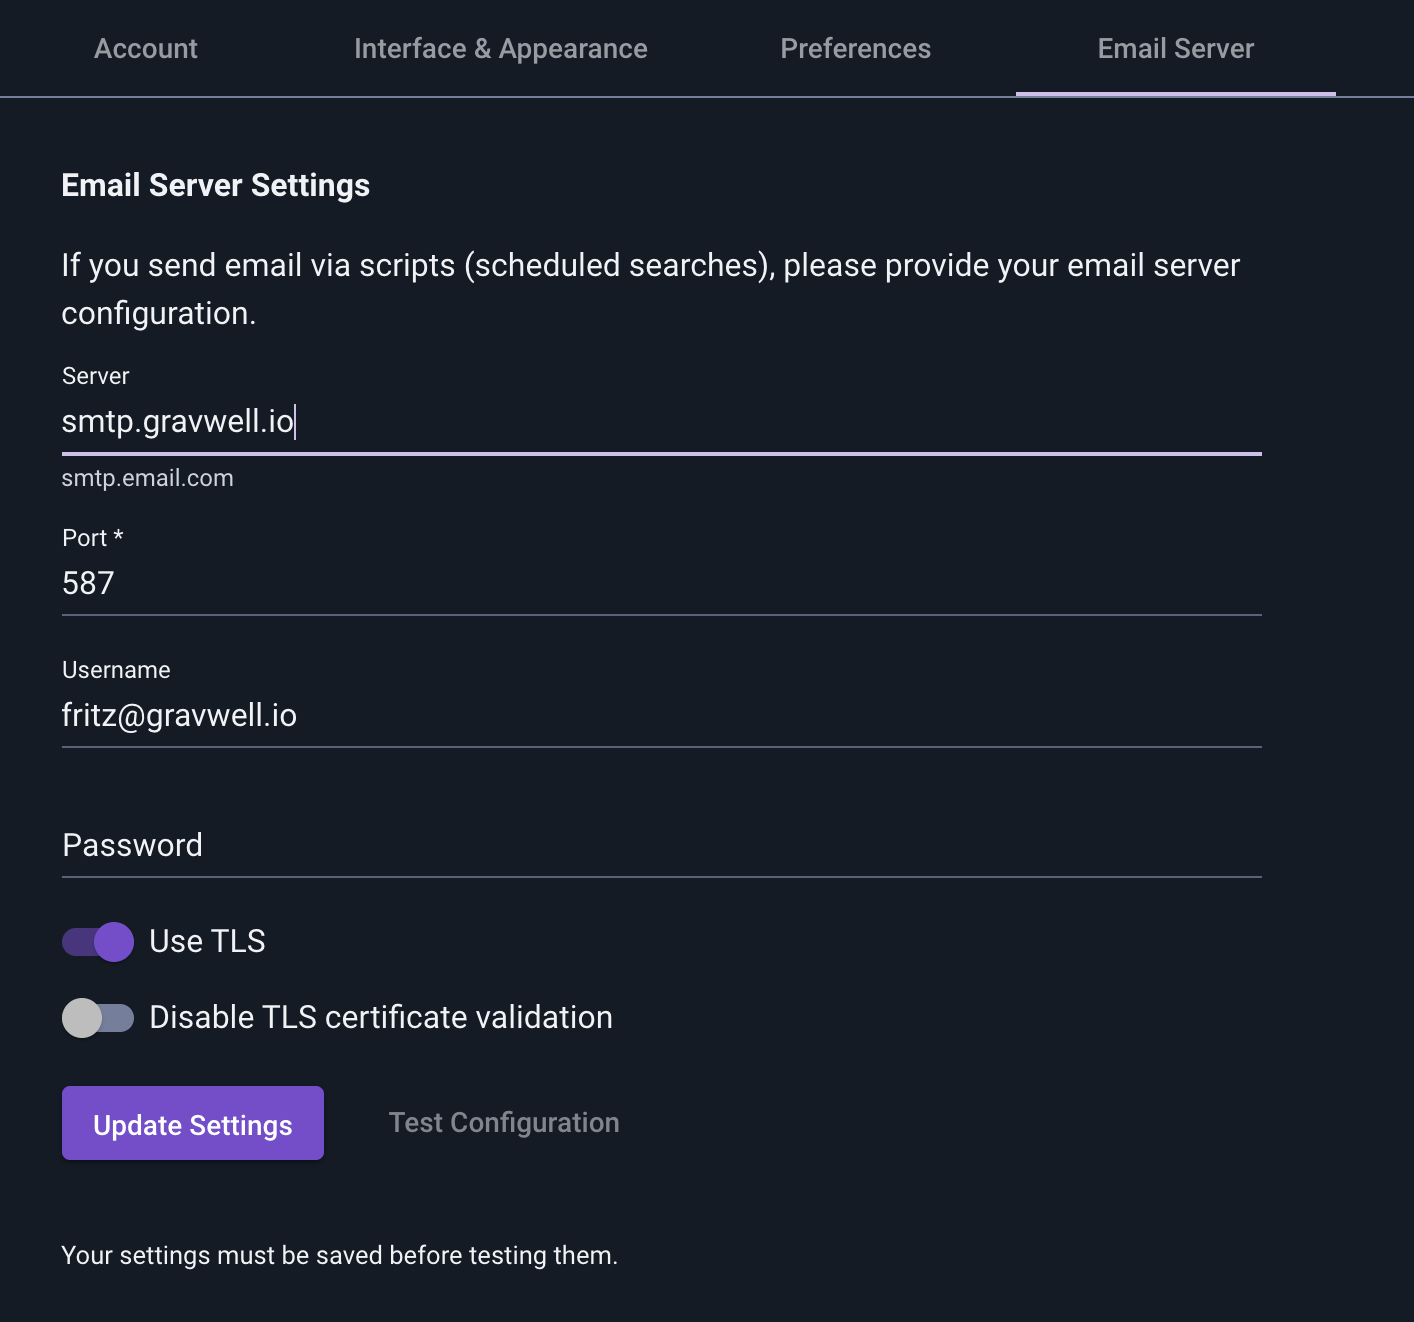Image resolution: width=1414 pixels, height=1322 pixels.
Task: Go to the Preferences tab
Action: [x=855, y=48]
